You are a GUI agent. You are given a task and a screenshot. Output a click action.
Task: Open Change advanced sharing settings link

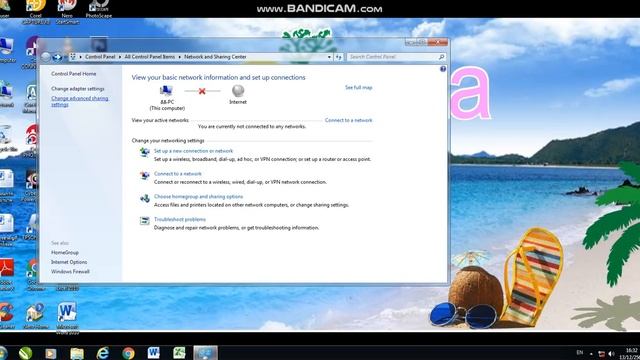click(x=80, y=101)
